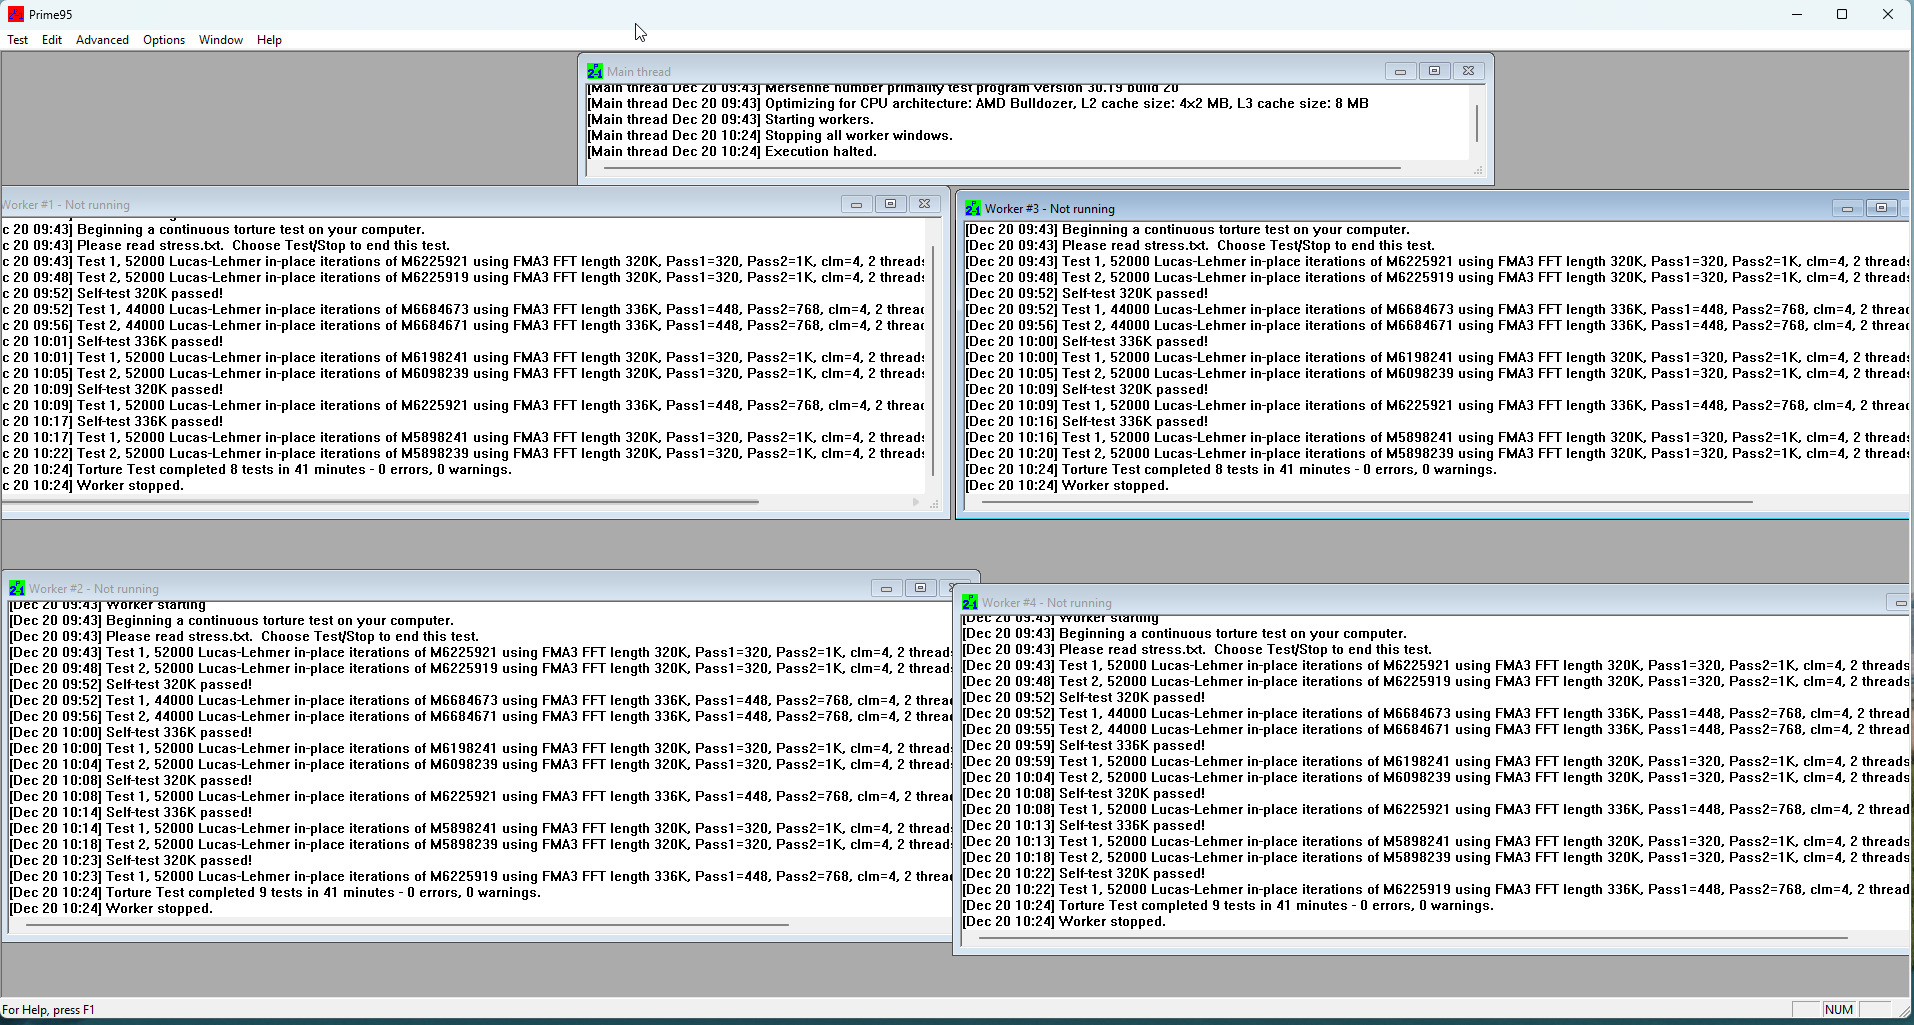Minimize the Worker #2 window
Viewport: 1914px width, 1025px height.
pyautogui.click(x=886, y=588)
